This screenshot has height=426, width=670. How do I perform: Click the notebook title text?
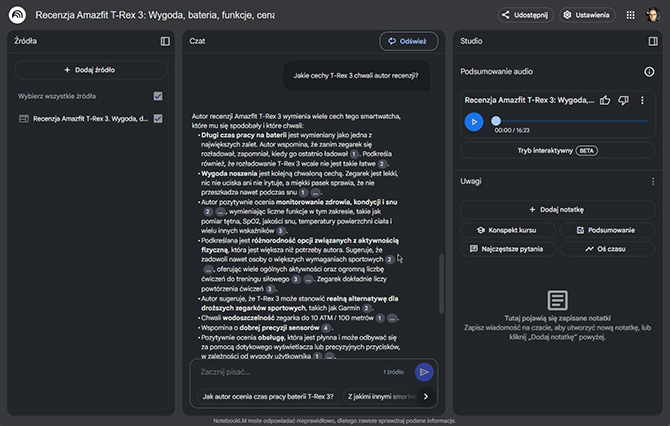click(155, 15)
